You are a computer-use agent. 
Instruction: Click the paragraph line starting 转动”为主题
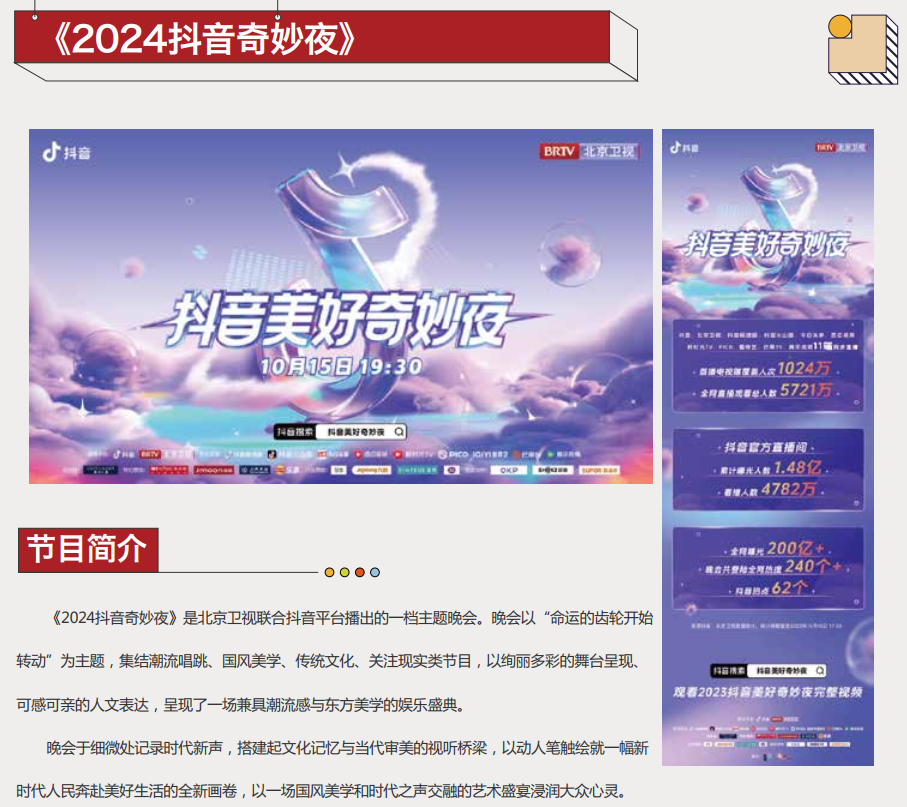click(328, 661)
